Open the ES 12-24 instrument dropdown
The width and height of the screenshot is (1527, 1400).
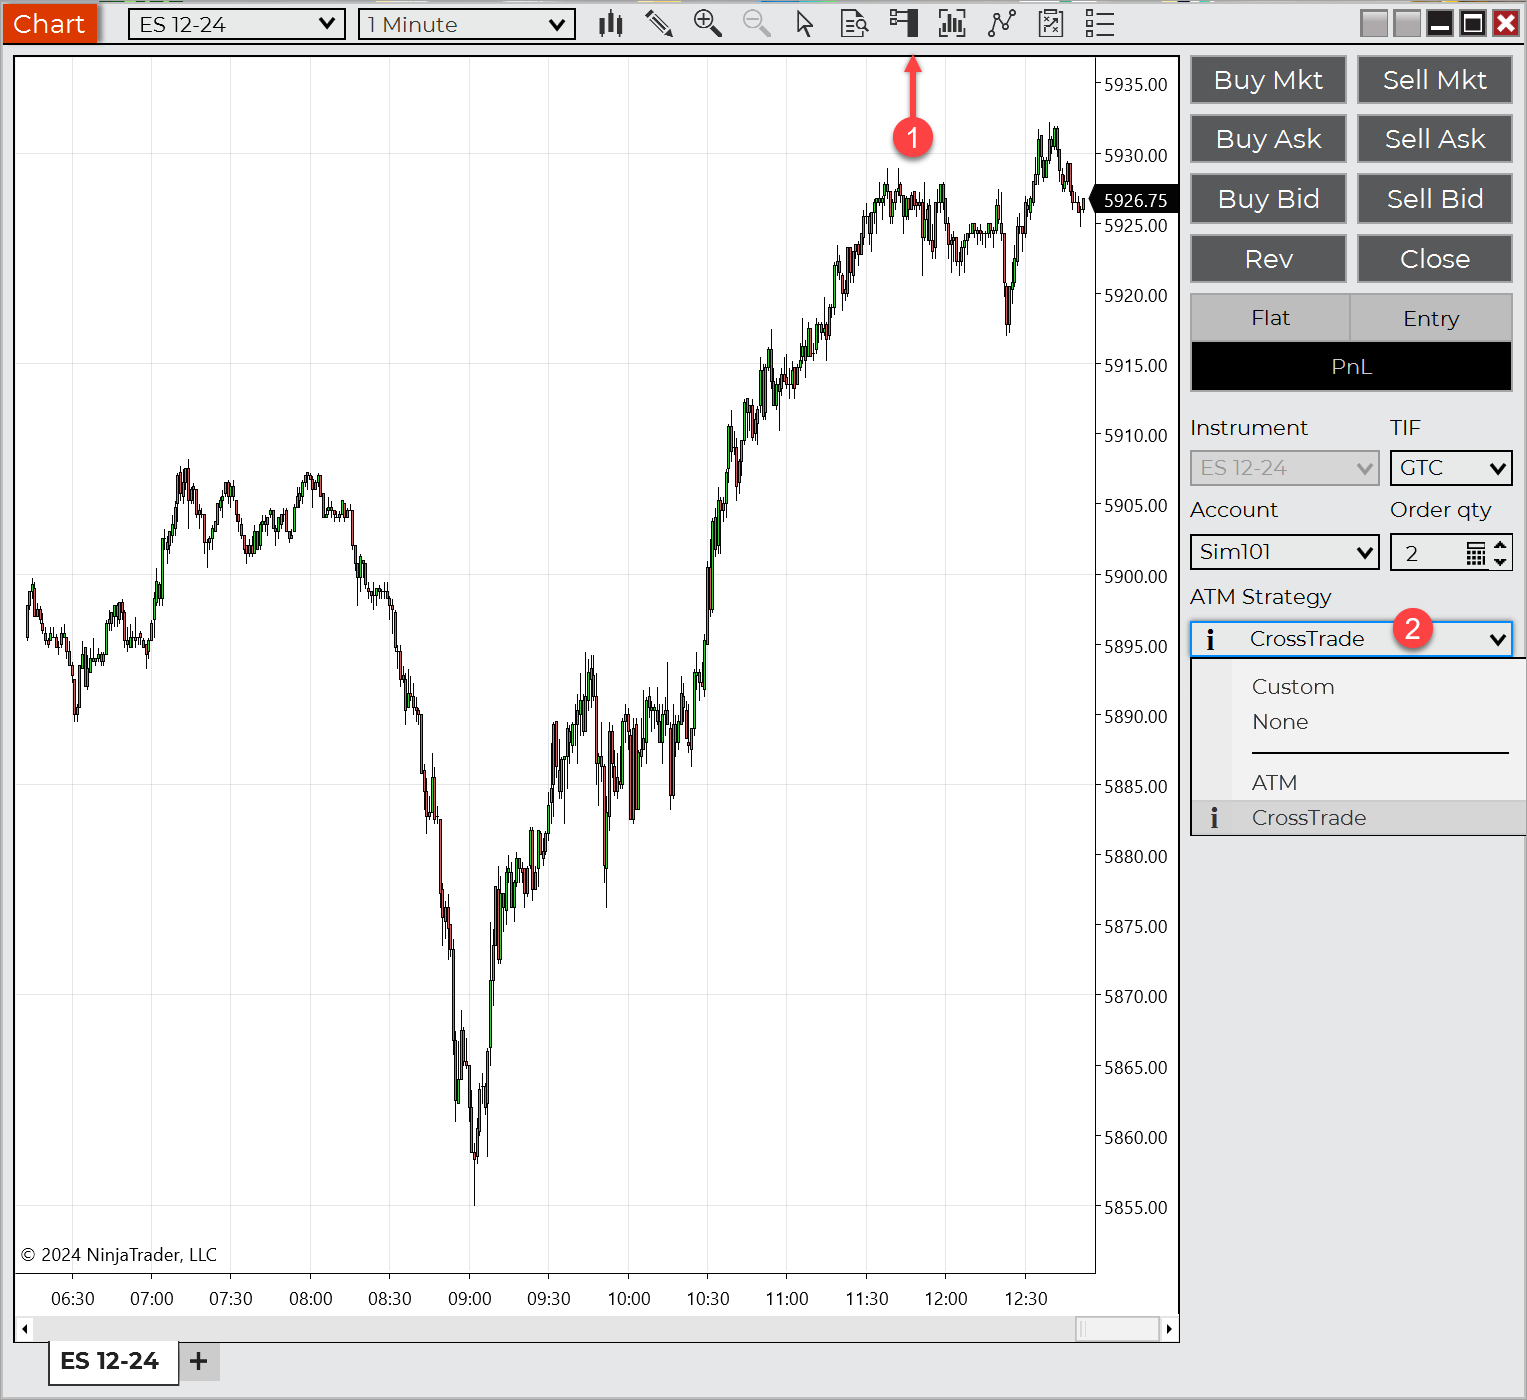pos(236,24)
